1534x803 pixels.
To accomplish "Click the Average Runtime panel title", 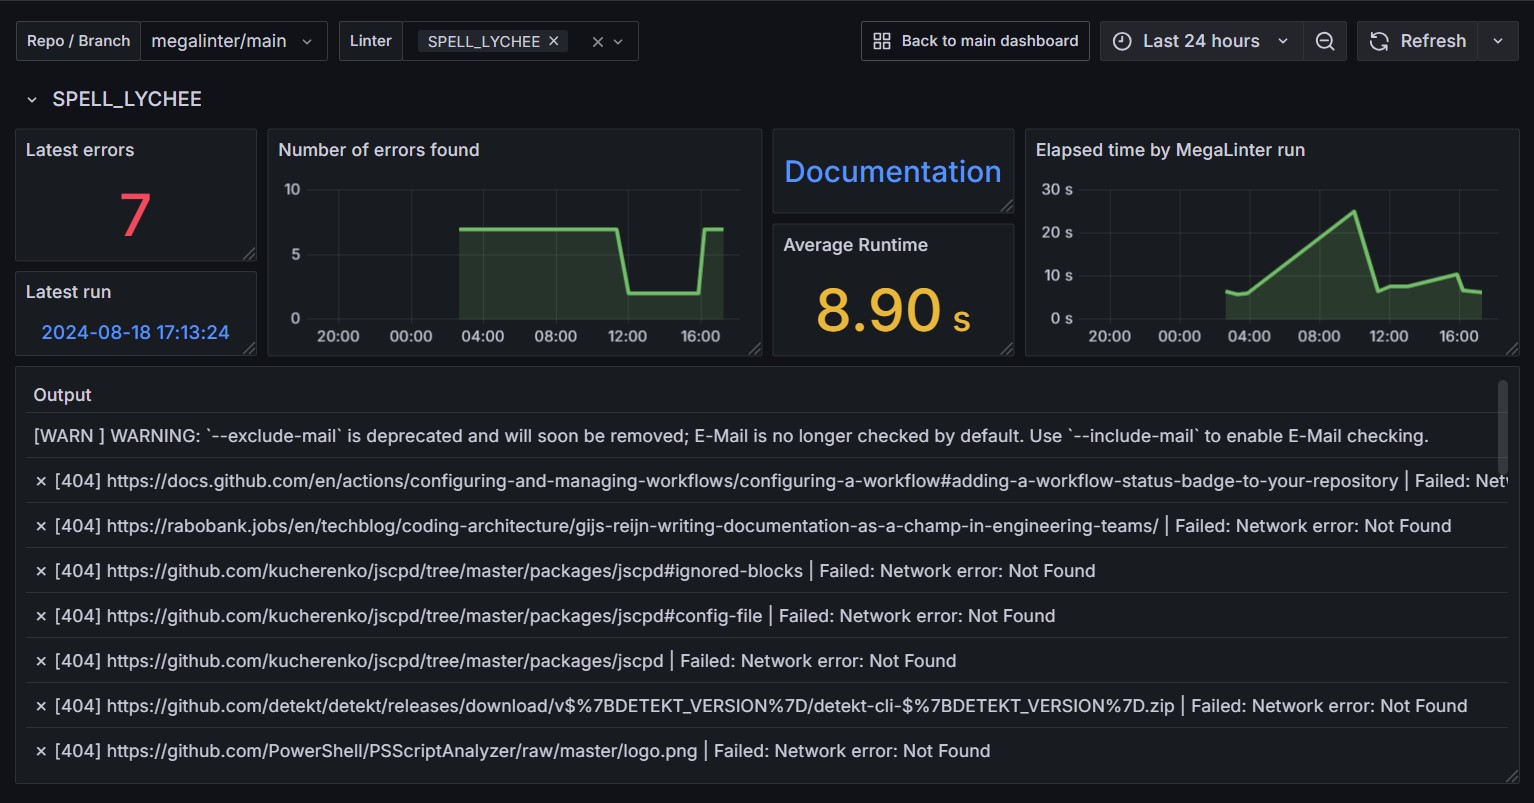I will [855, 245].
